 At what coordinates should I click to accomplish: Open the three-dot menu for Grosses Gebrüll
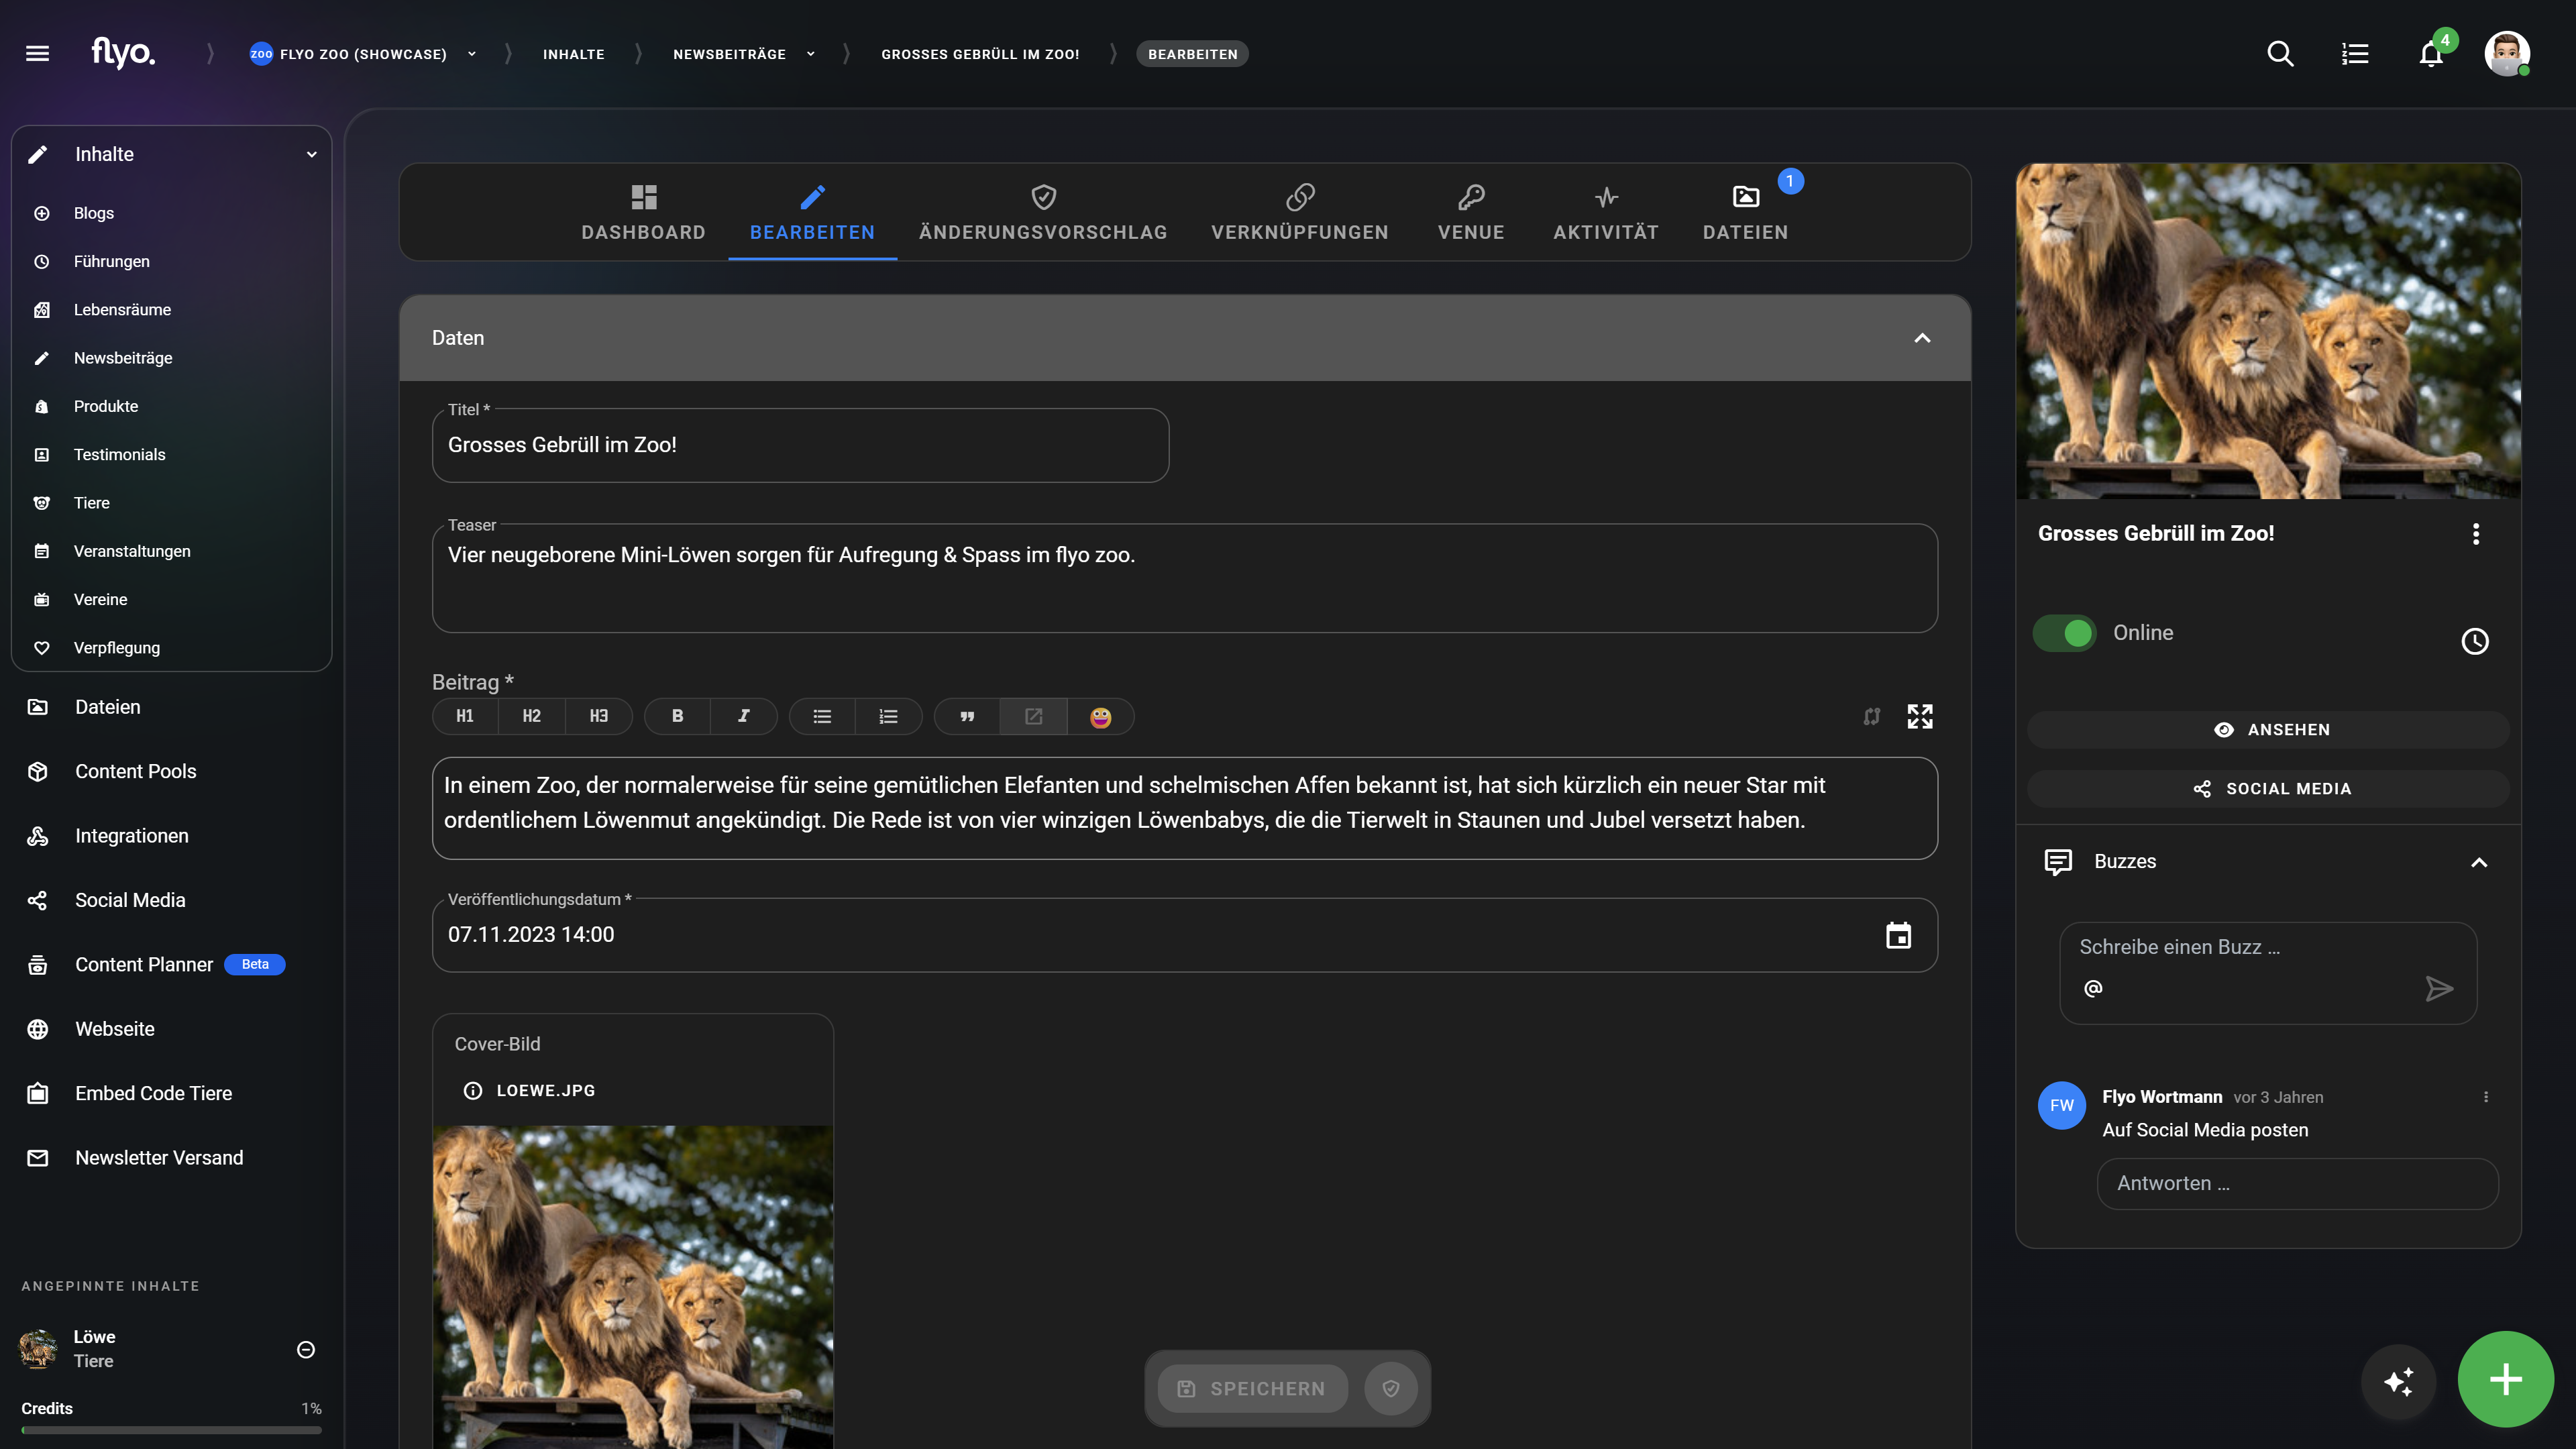coord(2476,534)
